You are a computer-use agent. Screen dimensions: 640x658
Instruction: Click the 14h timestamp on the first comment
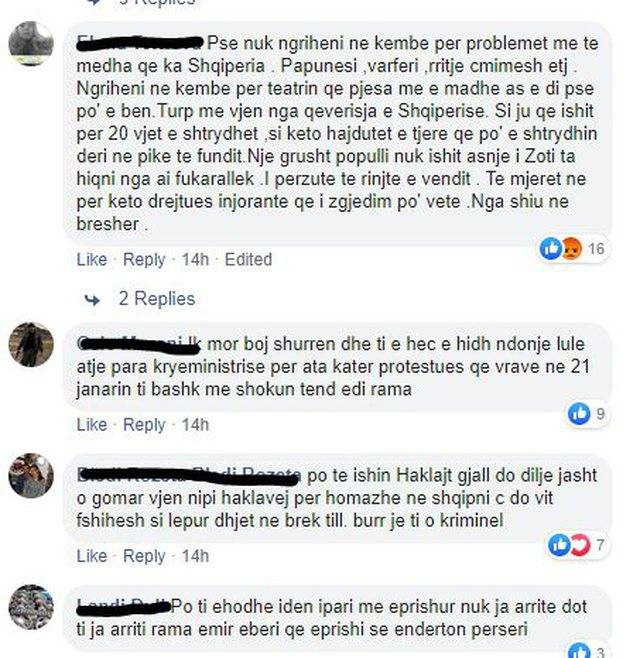click(x=195, y=259)
